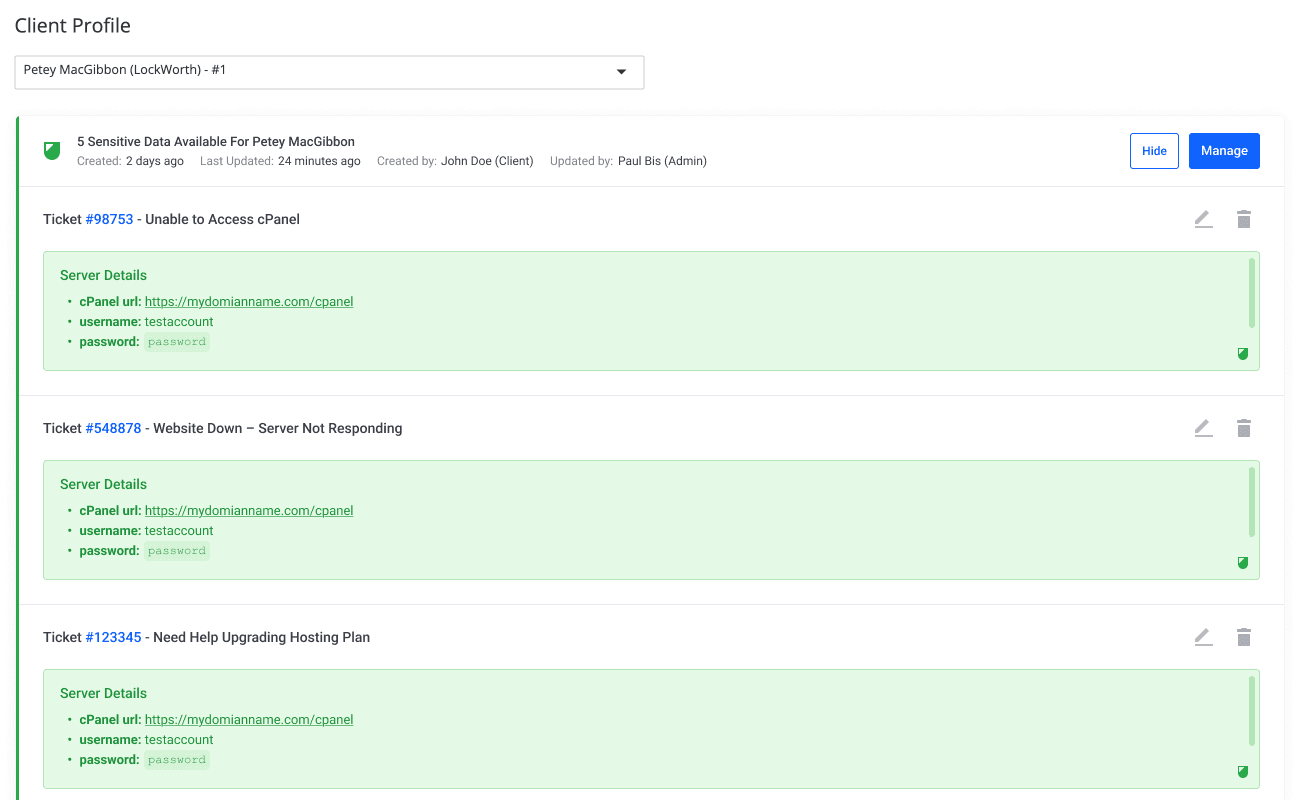Viewport: 1300px width, 800px height.
Task: Click the Client Profile heading
Action: coord(73,25)
